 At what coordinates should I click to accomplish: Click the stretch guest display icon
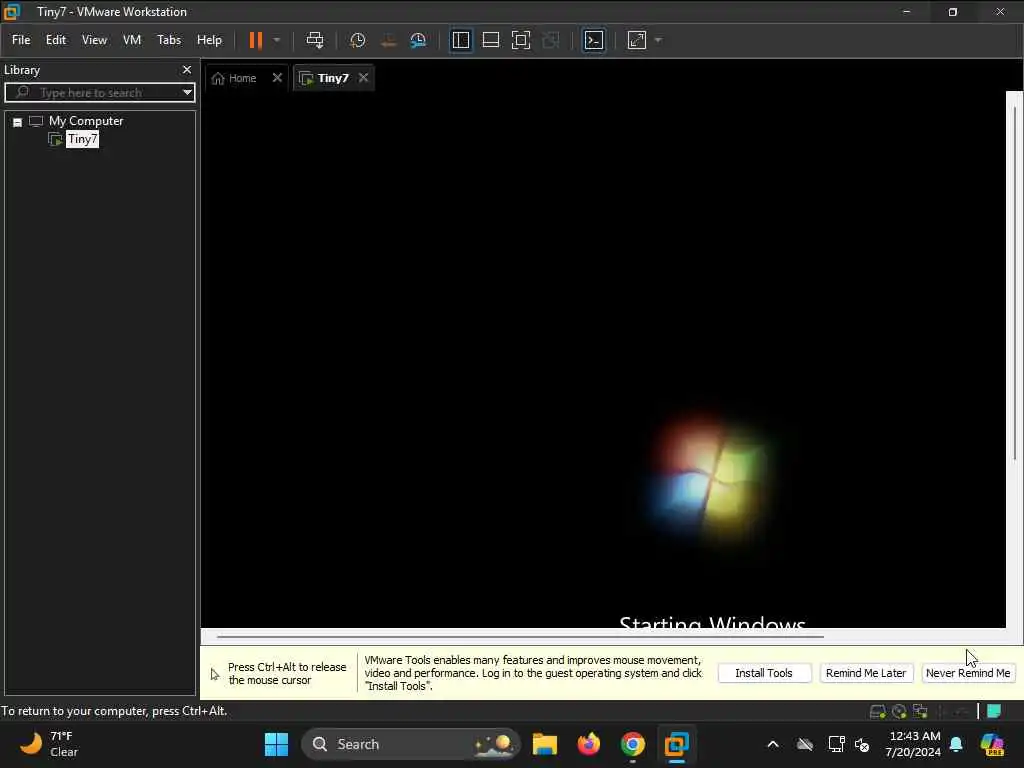tap(637, 40)
